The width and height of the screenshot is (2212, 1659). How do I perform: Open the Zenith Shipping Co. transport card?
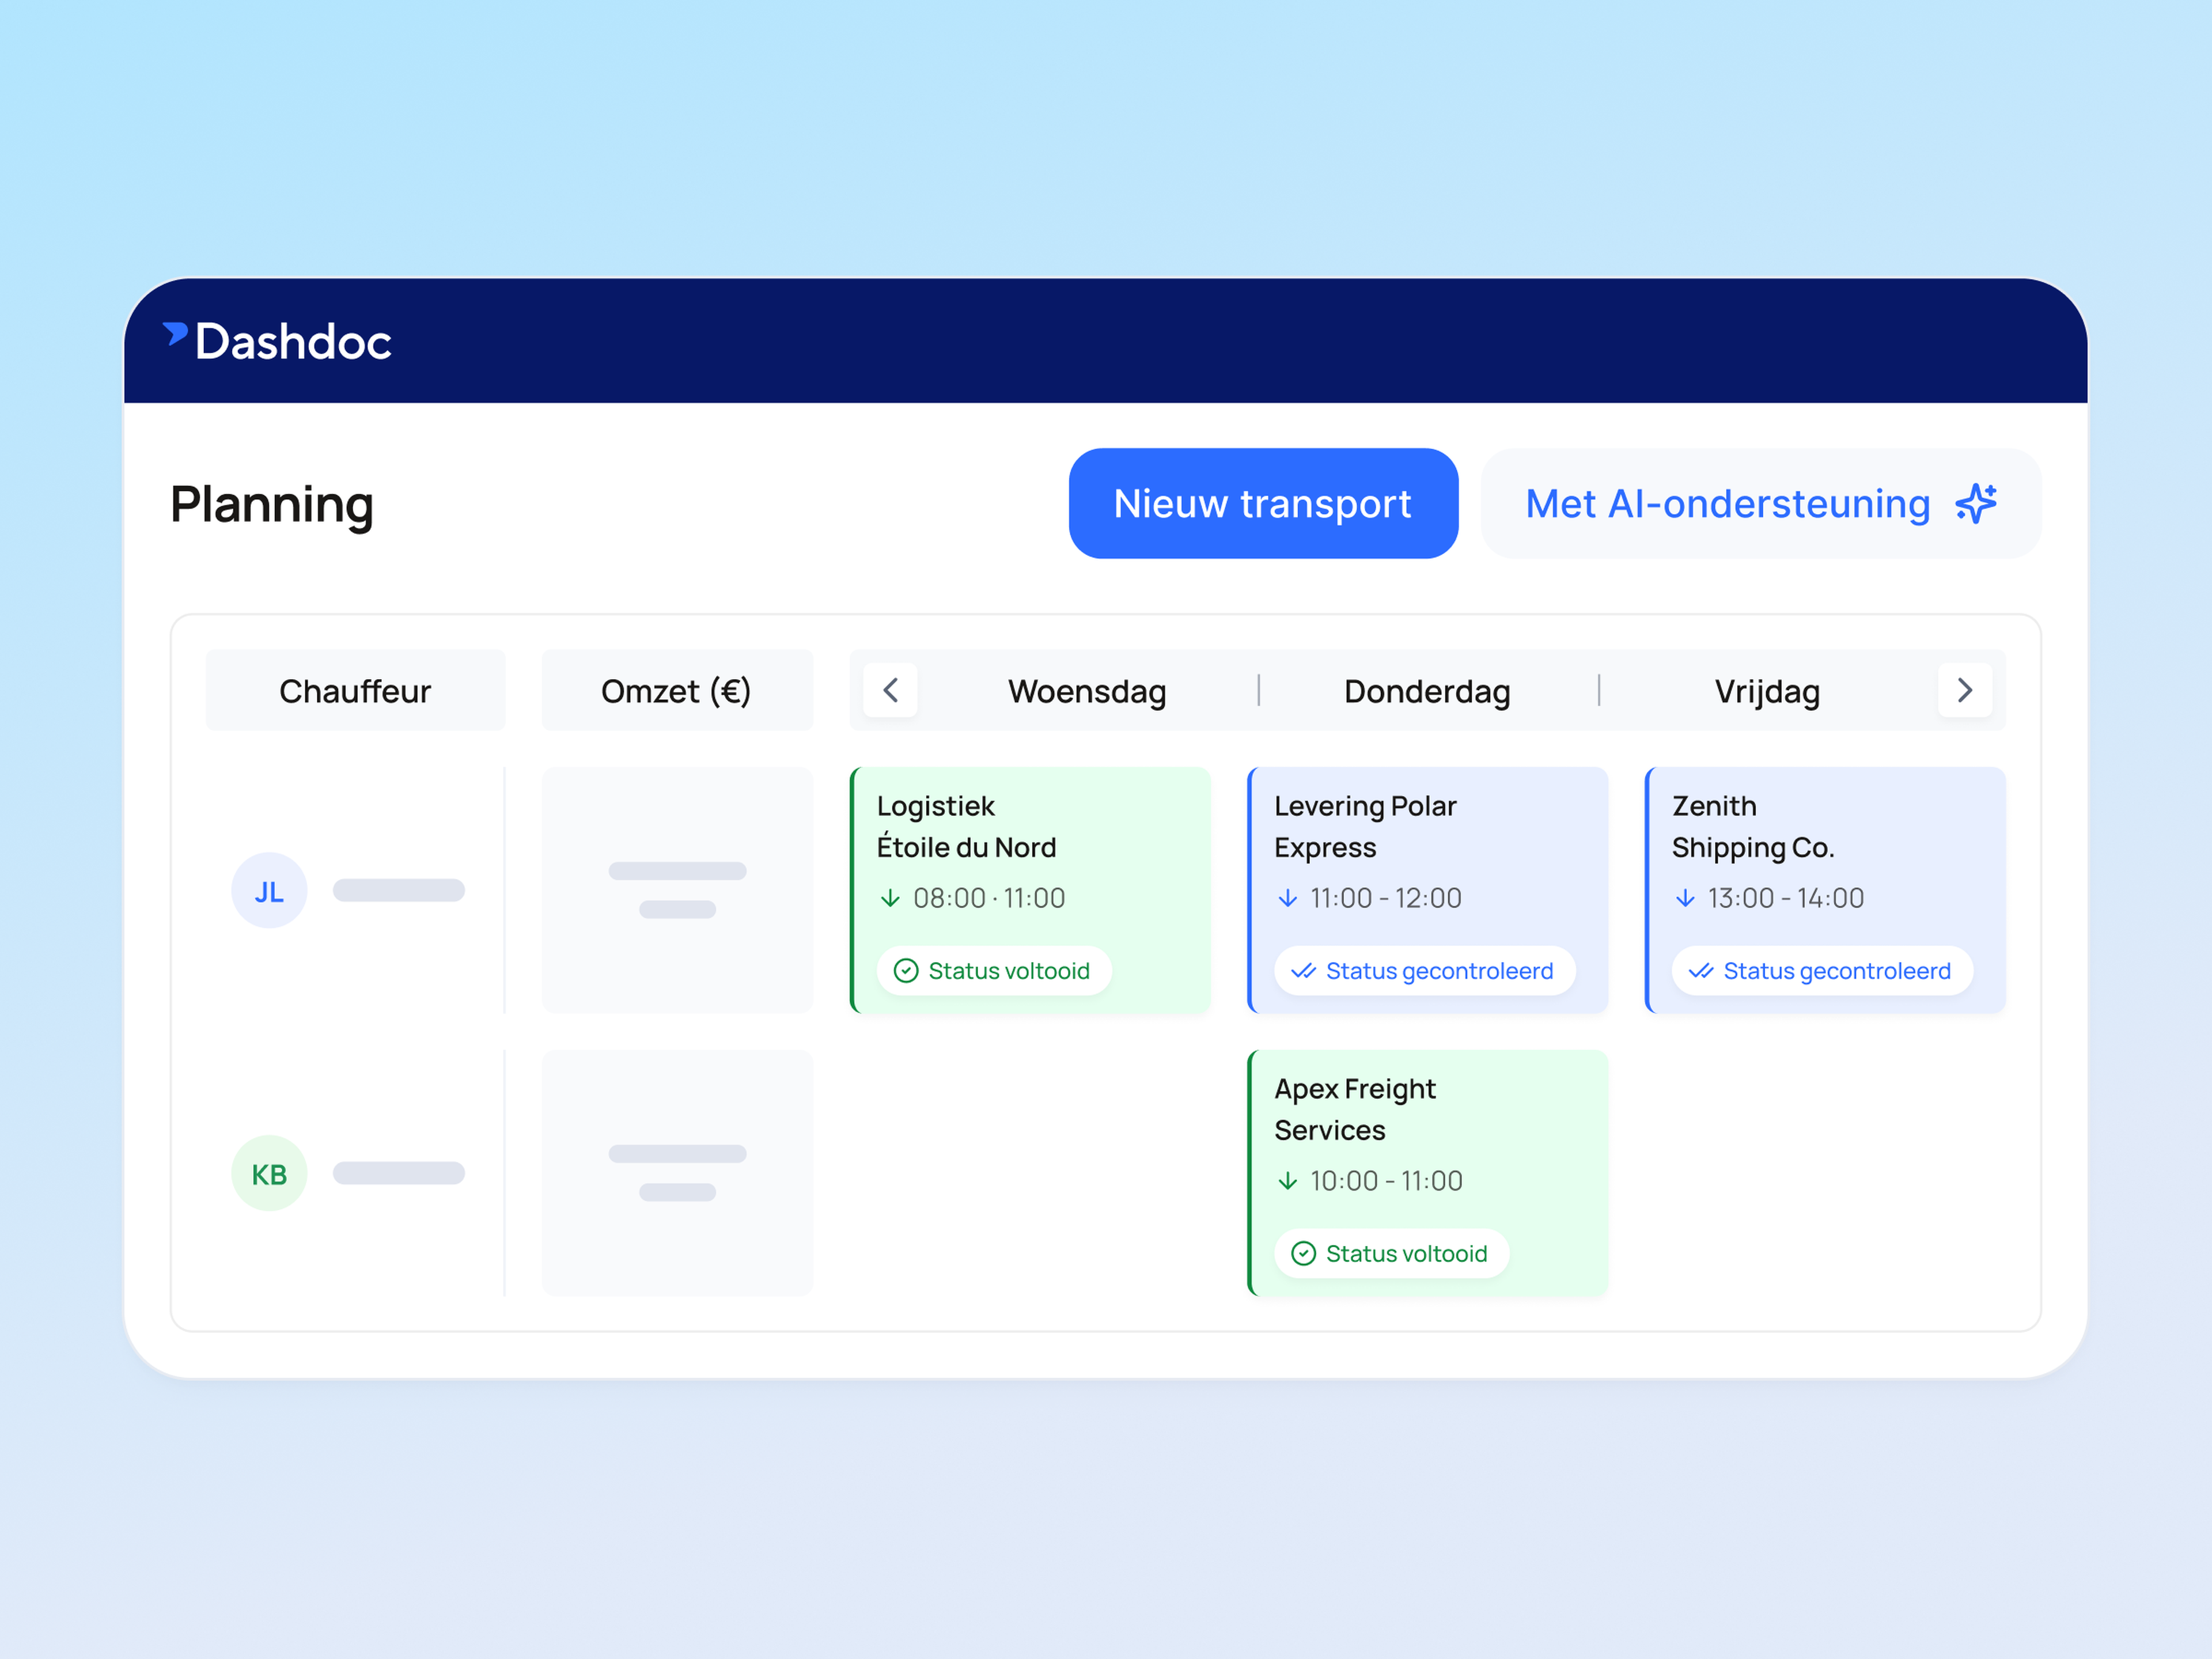click(1825, 890)
